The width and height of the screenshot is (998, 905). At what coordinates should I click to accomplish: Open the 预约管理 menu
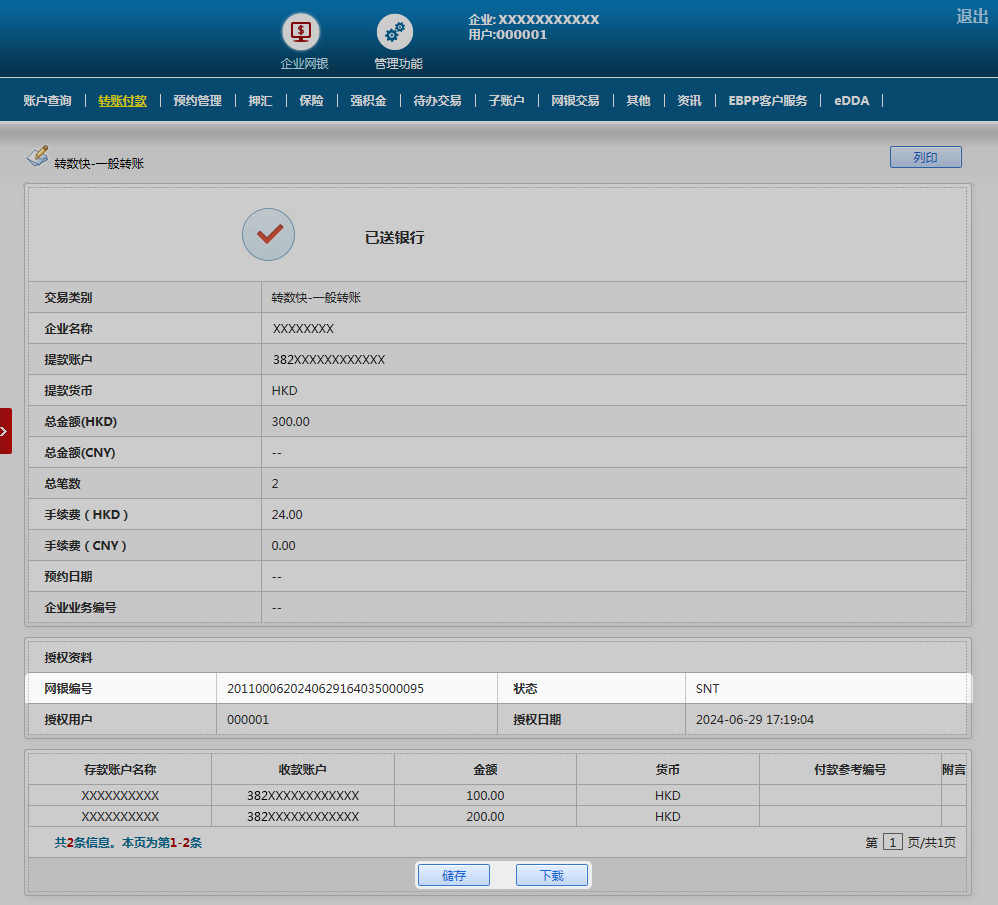[197, 101]
